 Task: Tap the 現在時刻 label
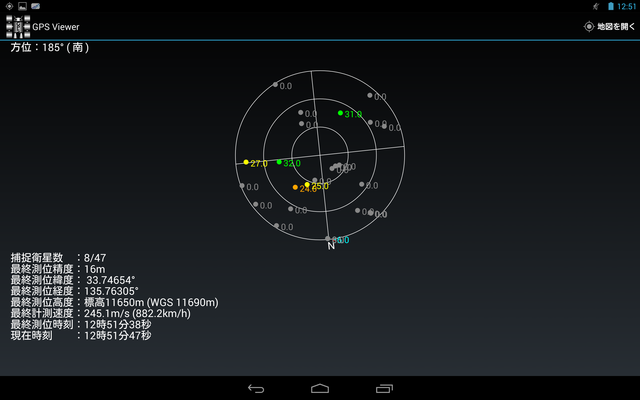click(31, 336)
